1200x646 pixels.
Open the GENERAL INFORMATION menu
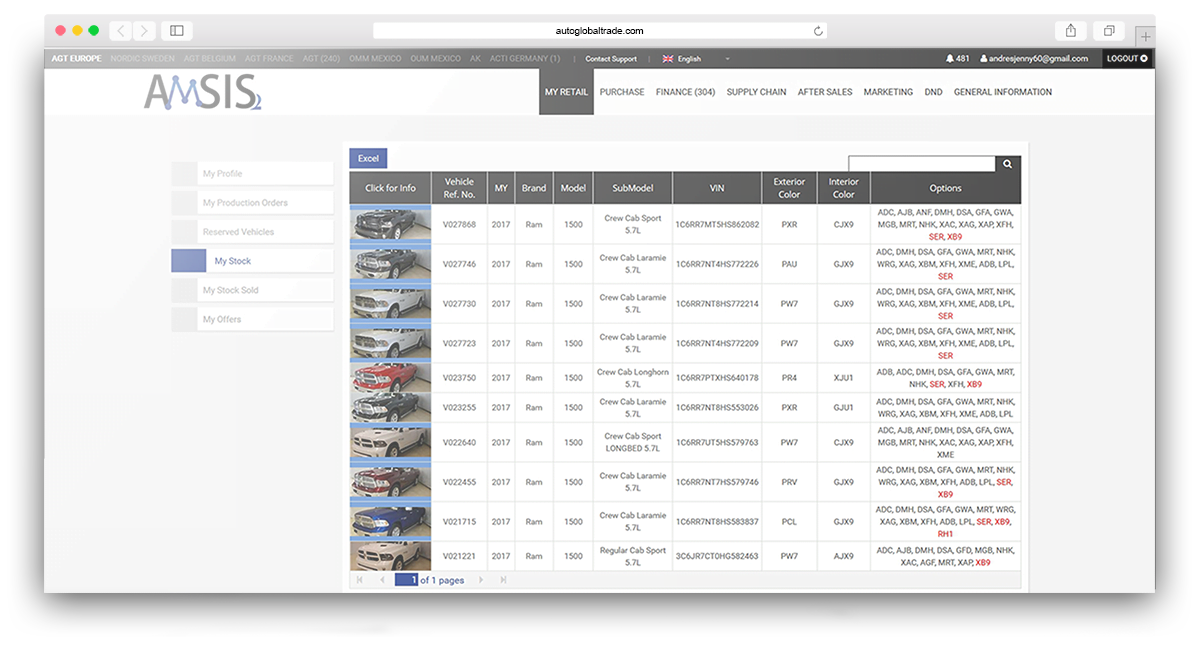(1003, 92)
